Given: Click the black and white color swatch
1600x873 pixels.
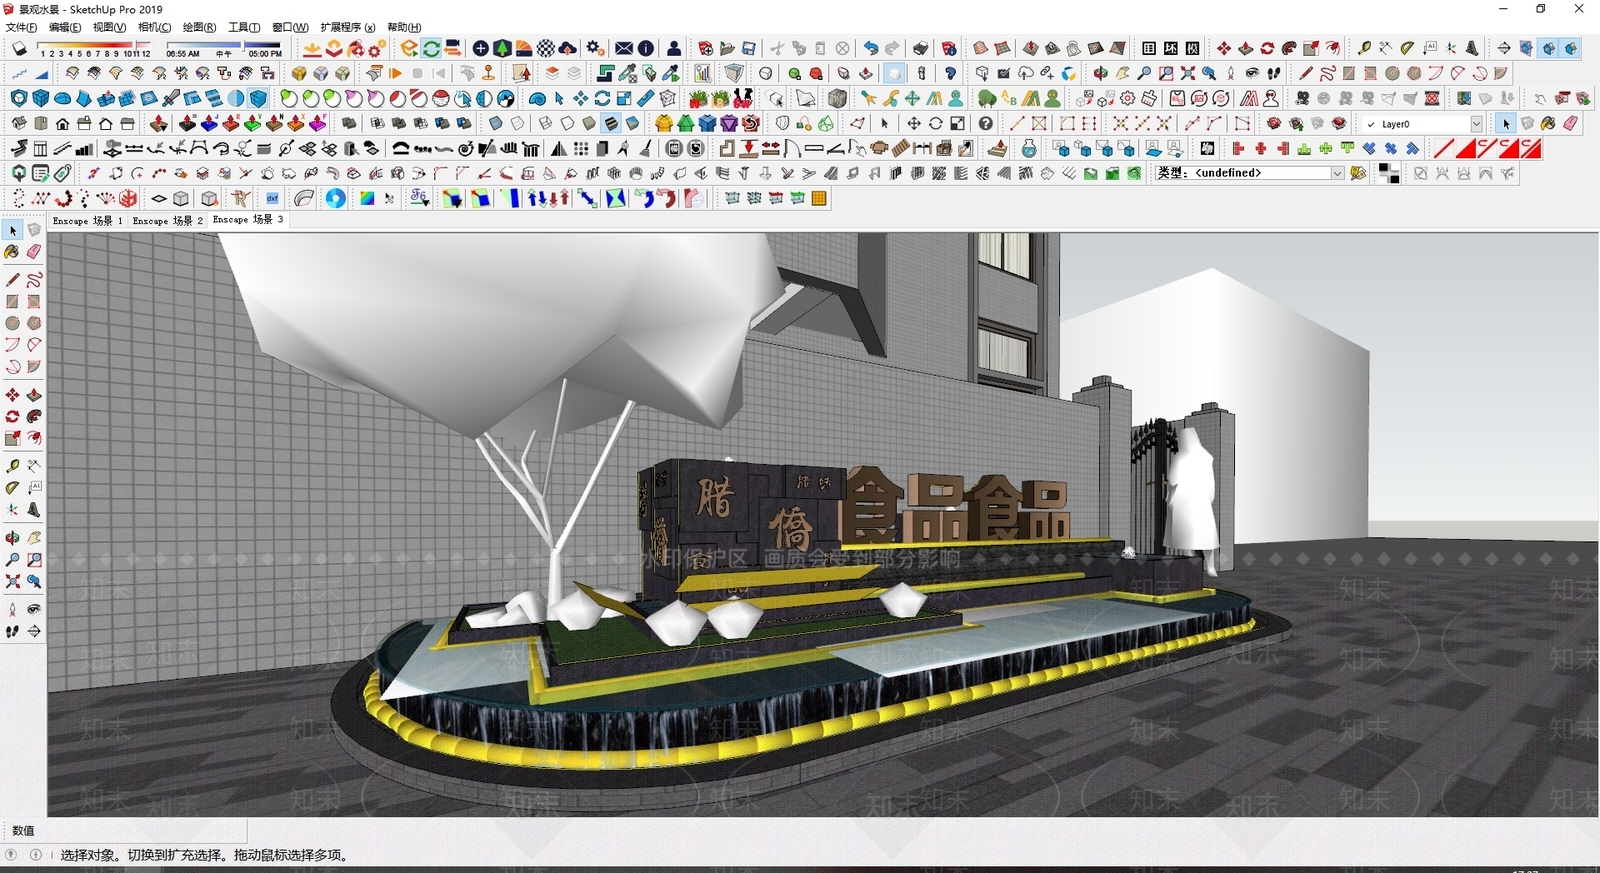Looking at the screenshot, I should 1388,174.
